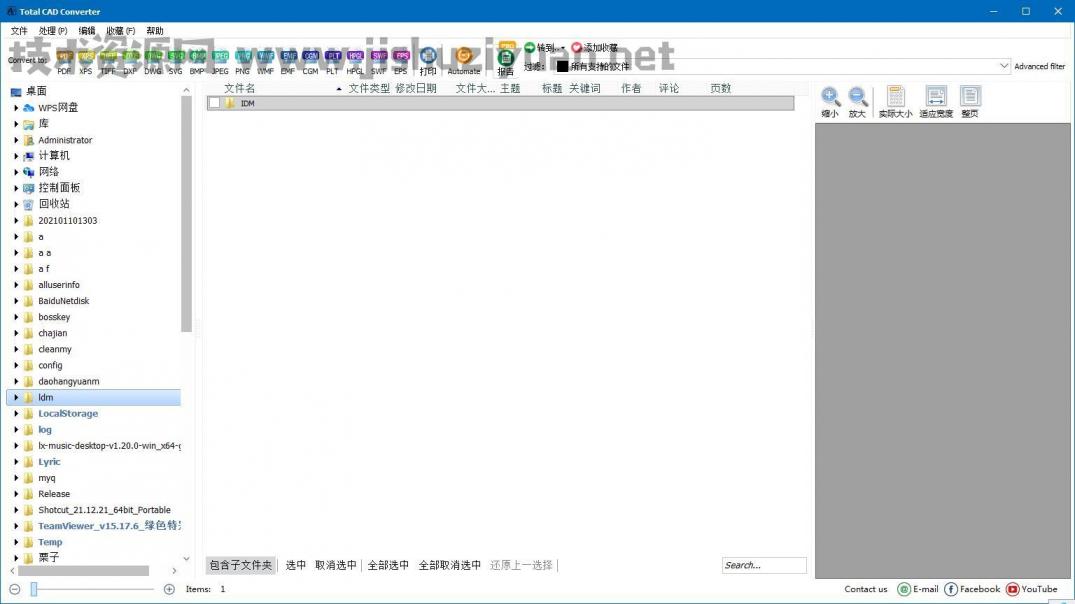Open the 收藏 (F) menu
Viewport: 1075px width, 604px height.
coord(121,31)
